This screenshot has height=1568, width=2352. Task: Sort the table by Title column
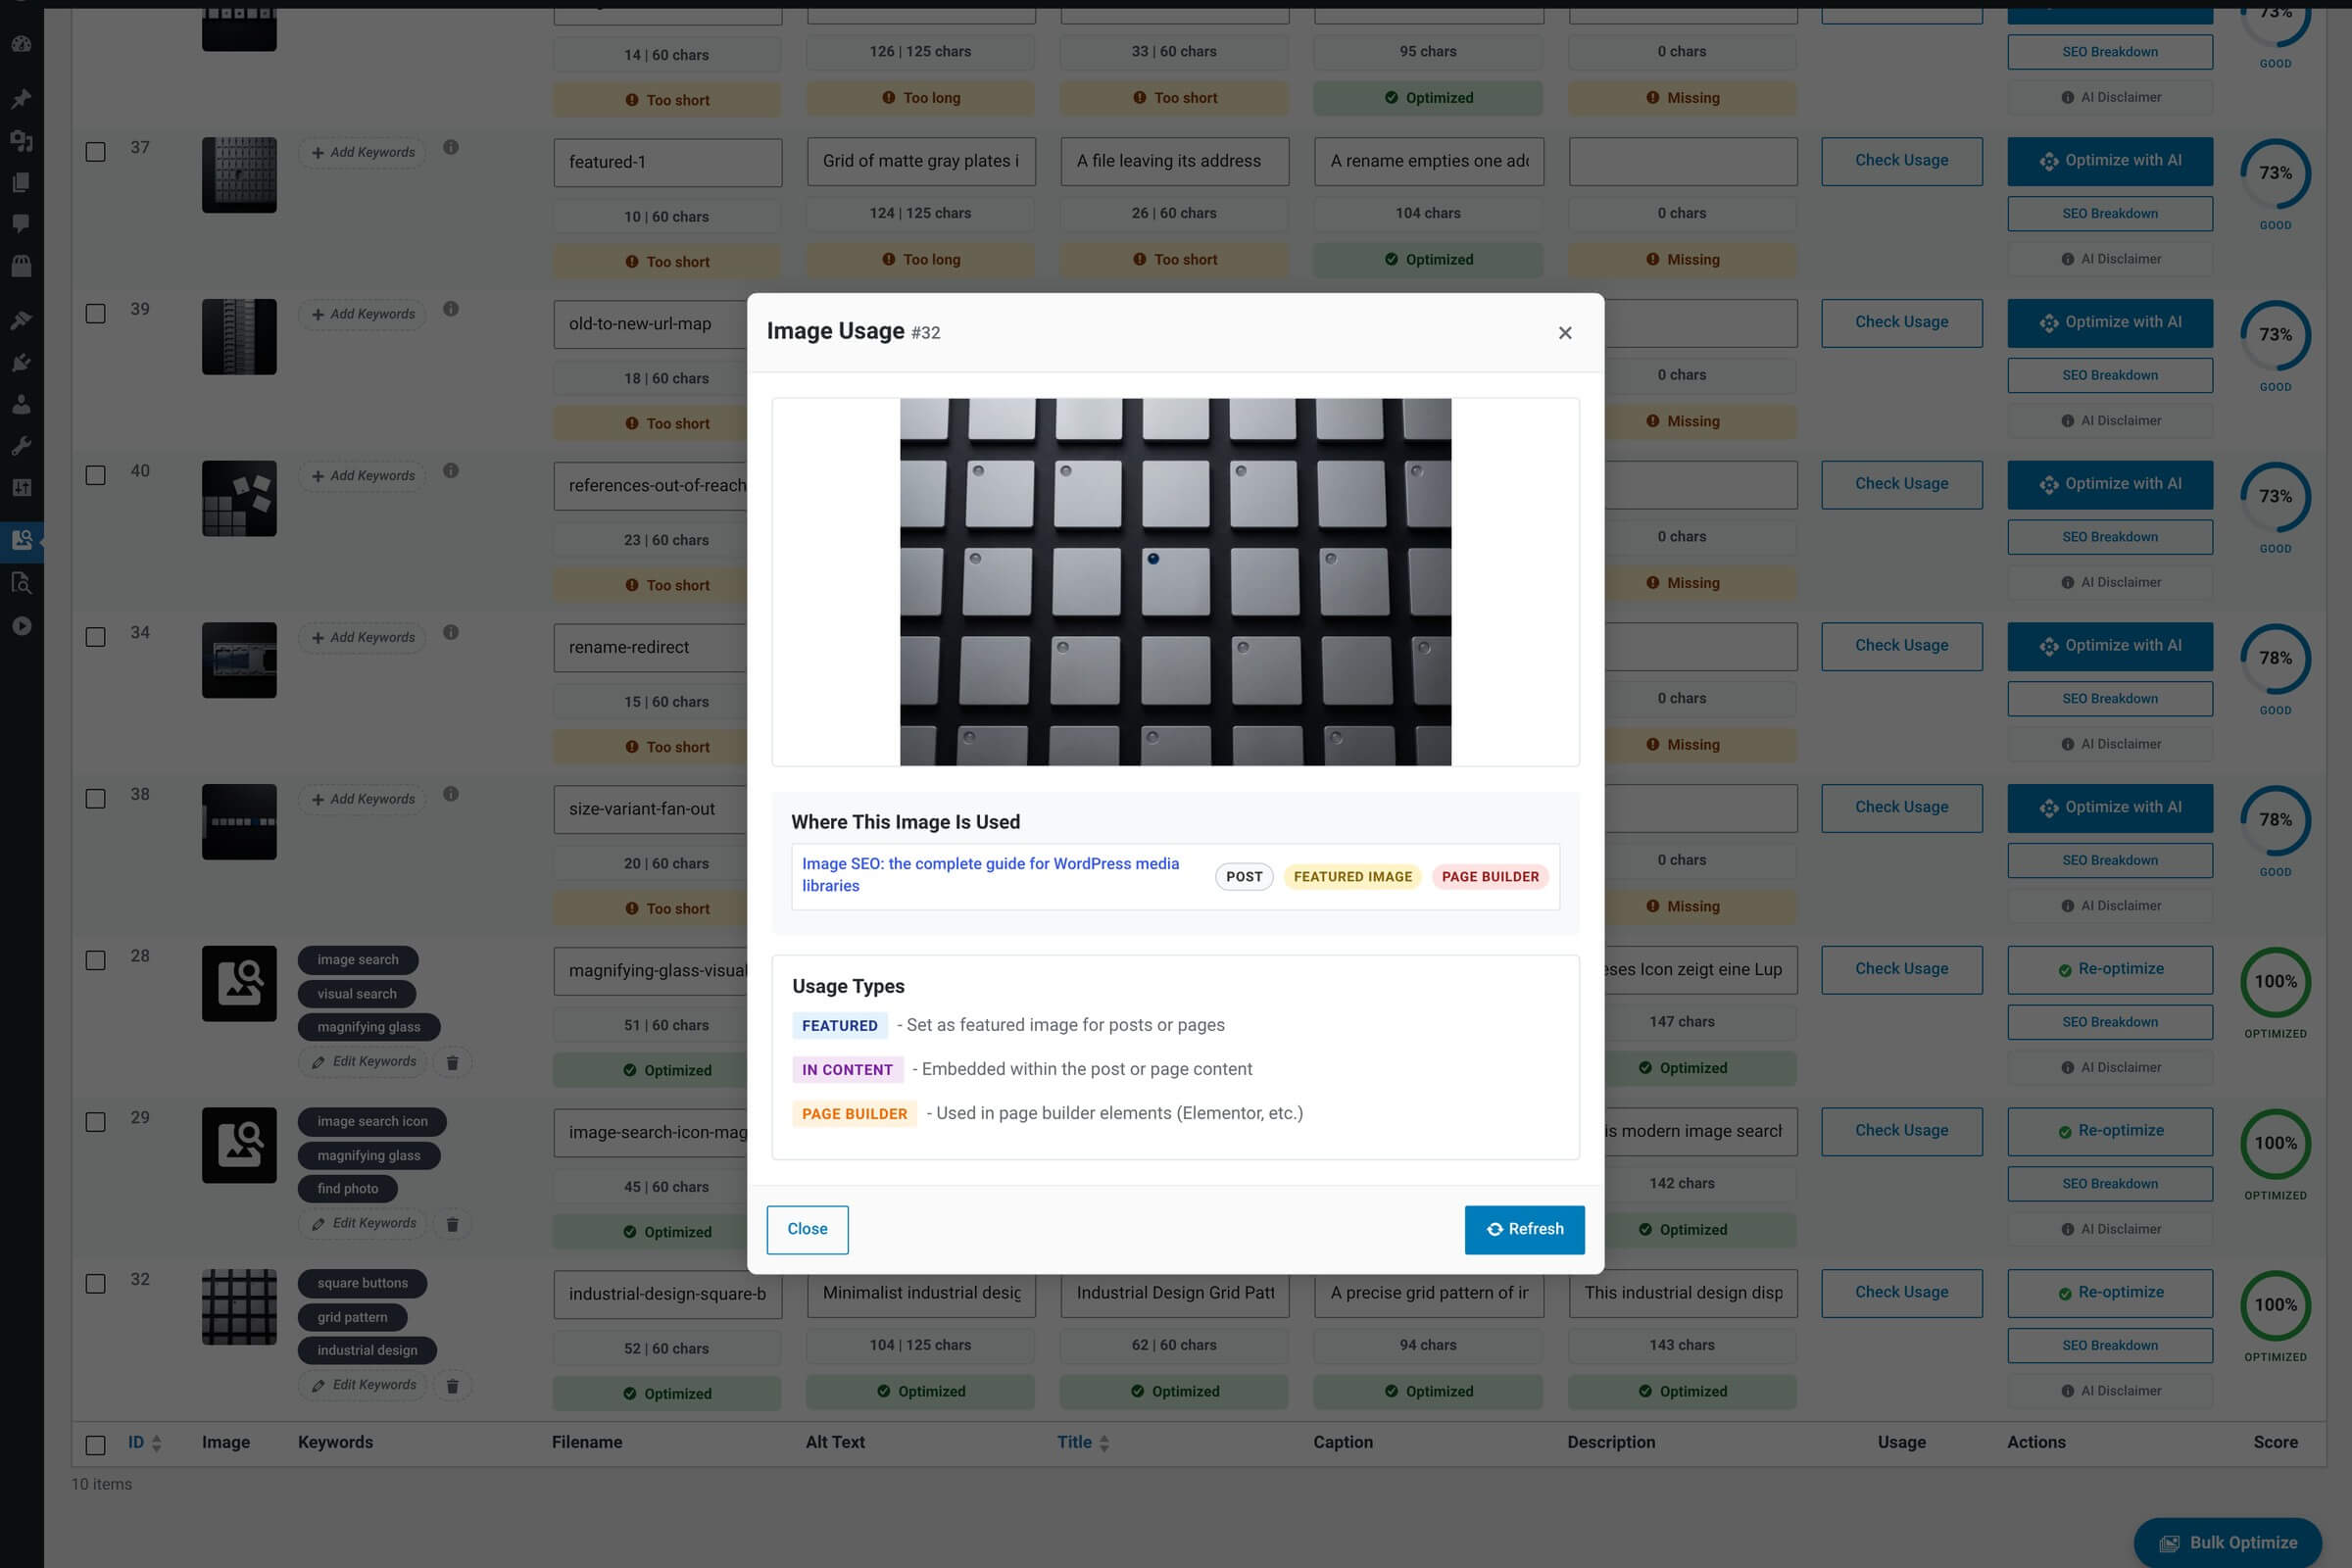point(1083,1443)
